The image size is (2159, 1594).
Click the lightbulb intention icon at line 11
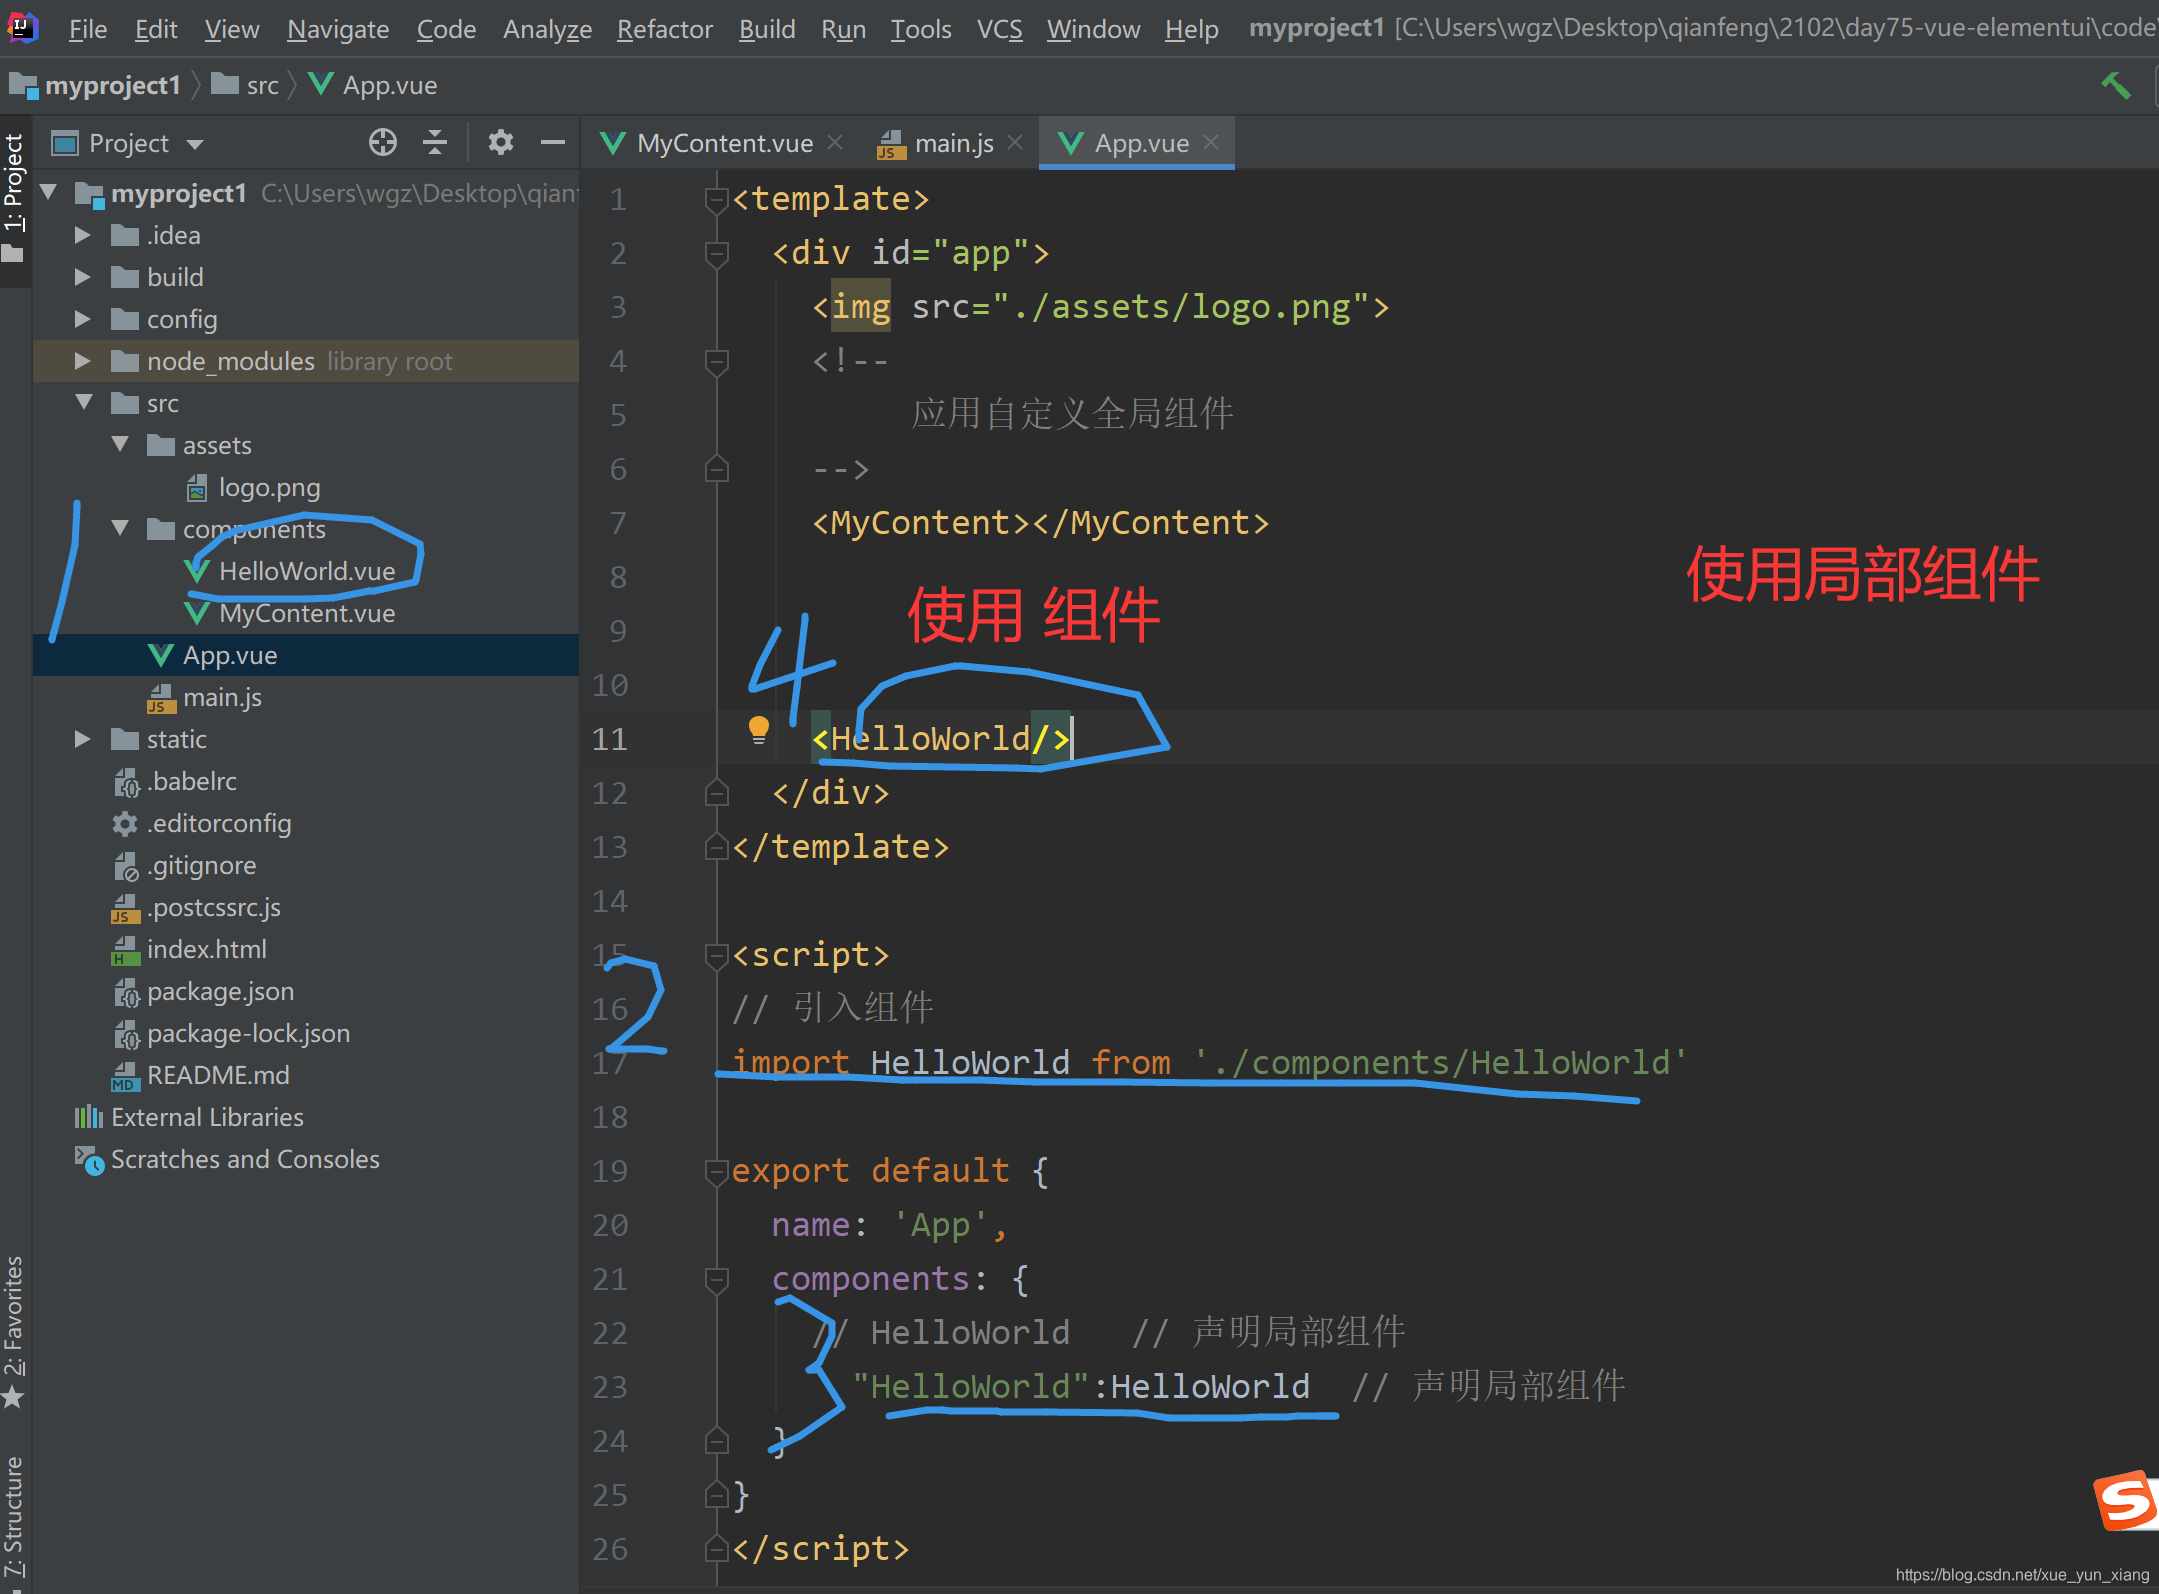point(759,731)
